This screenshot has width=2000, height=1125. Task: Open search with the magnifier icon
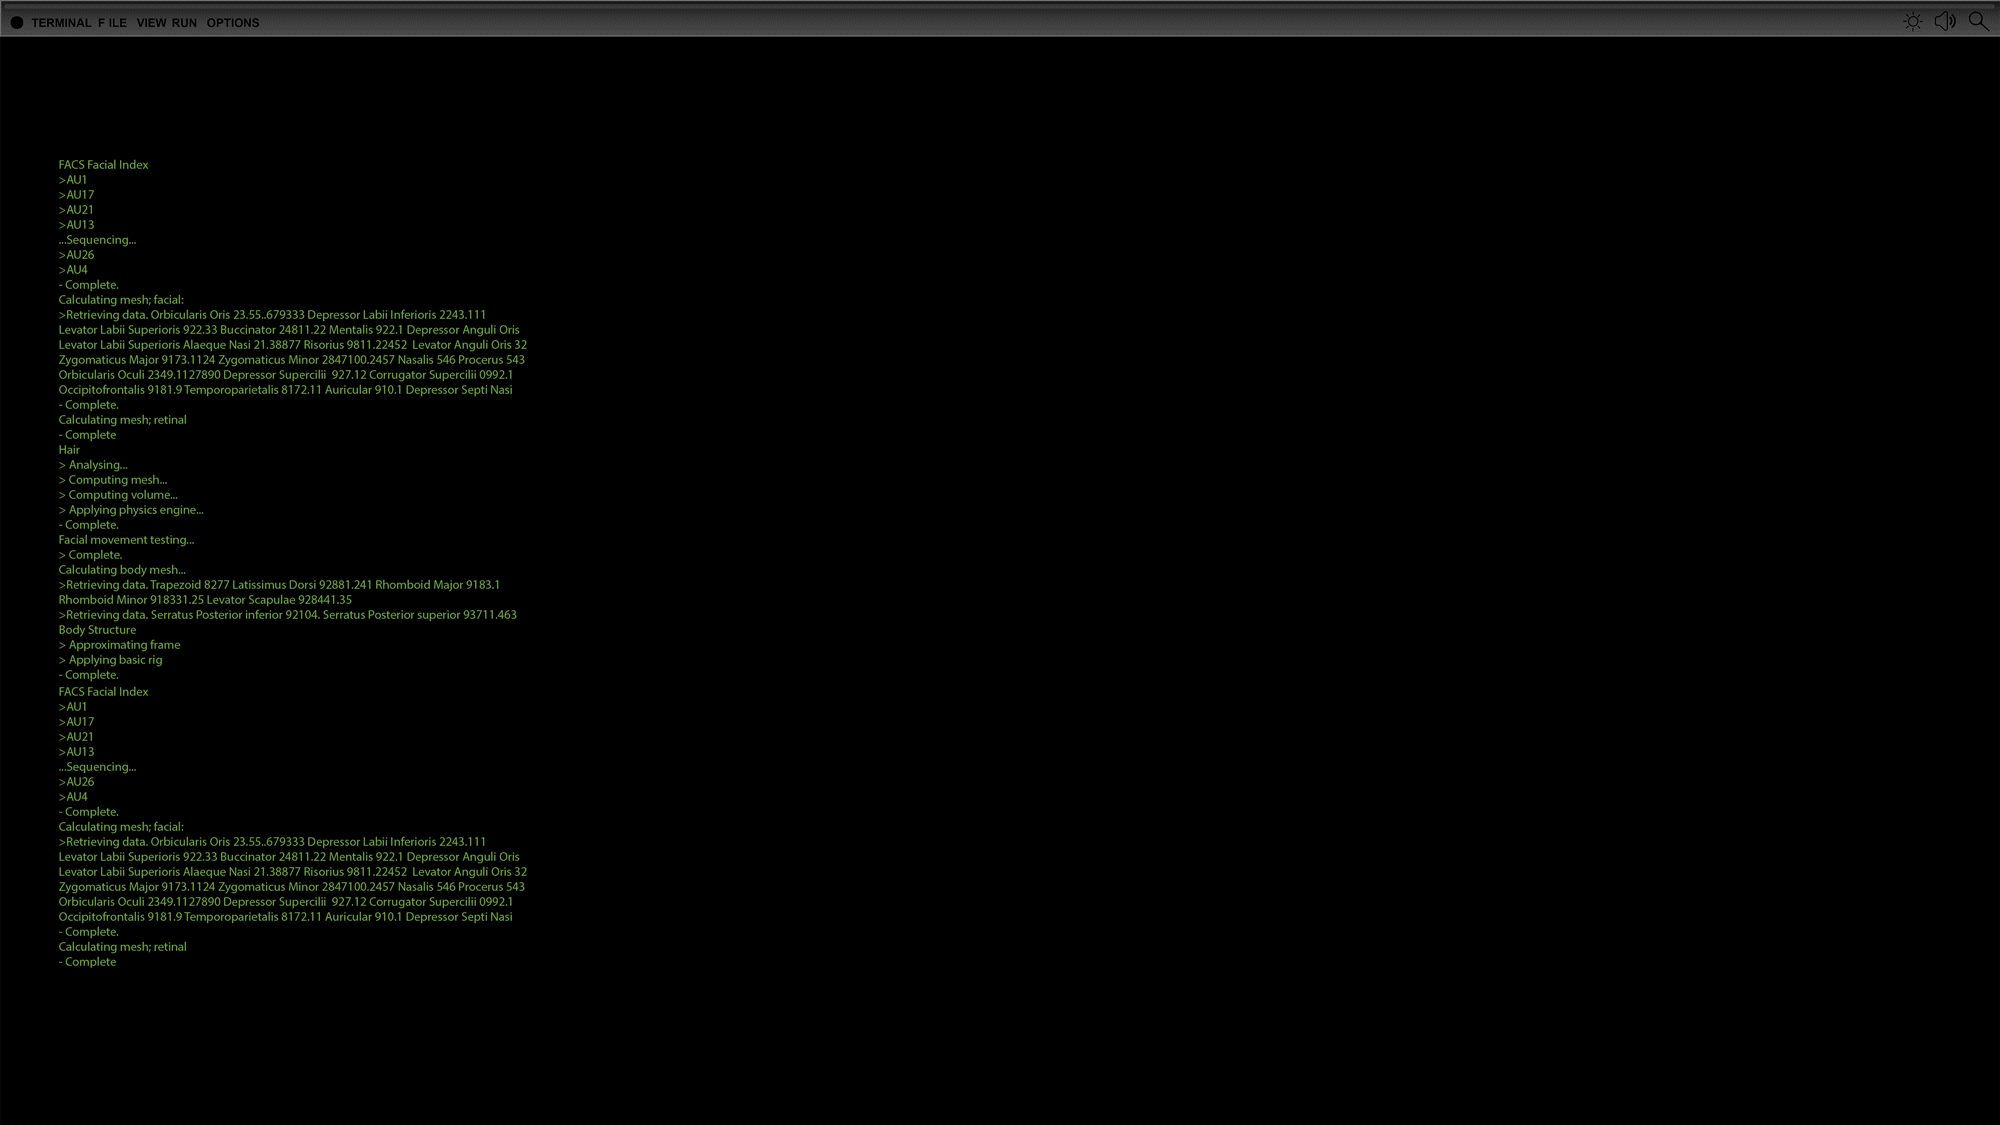(1978, 21)
